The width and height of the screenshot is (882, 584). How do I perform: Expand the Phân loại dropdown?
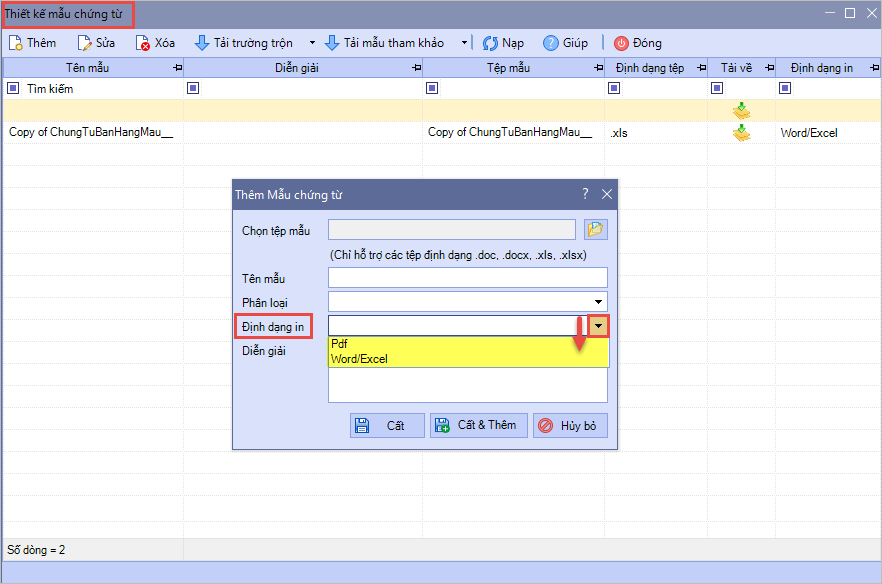(x=598, y=302)
